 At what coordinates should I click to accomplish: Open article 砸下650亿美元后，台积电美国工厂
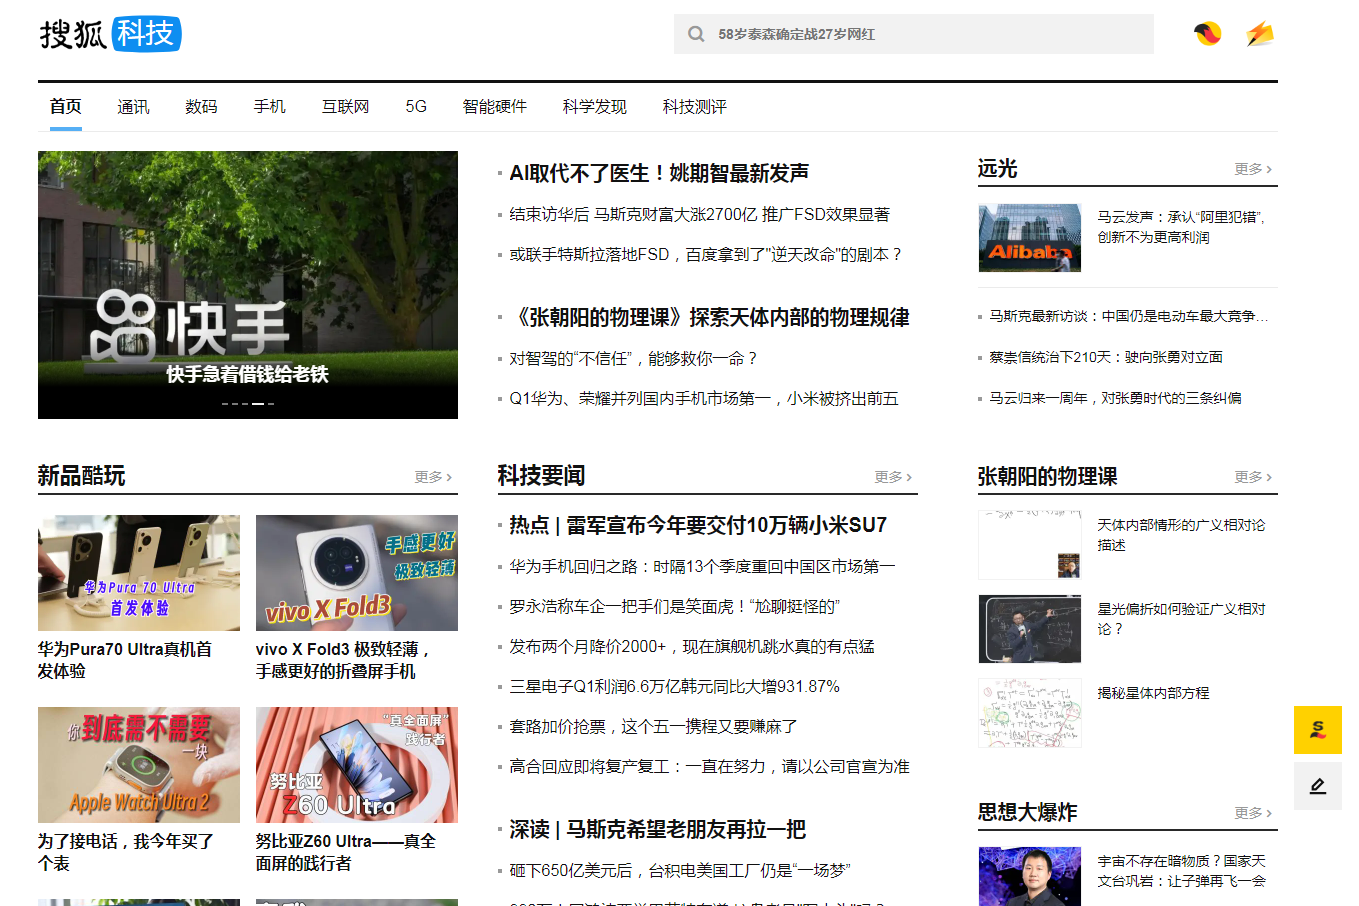(x=679, y=870)
